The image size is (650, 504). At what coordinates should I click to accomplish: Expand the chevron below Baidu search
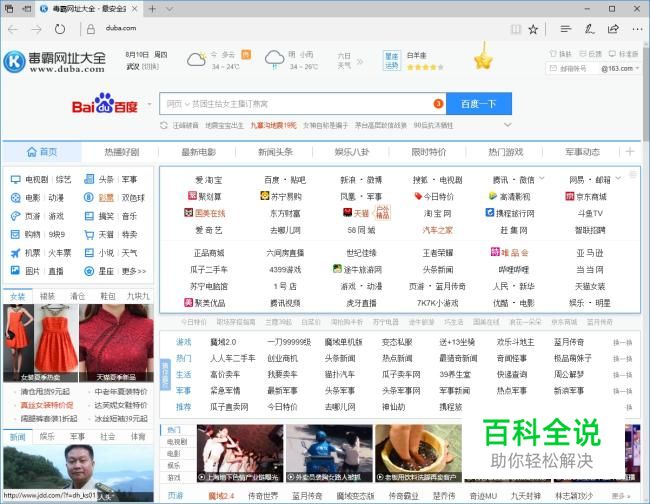click(x=507, y=125)
